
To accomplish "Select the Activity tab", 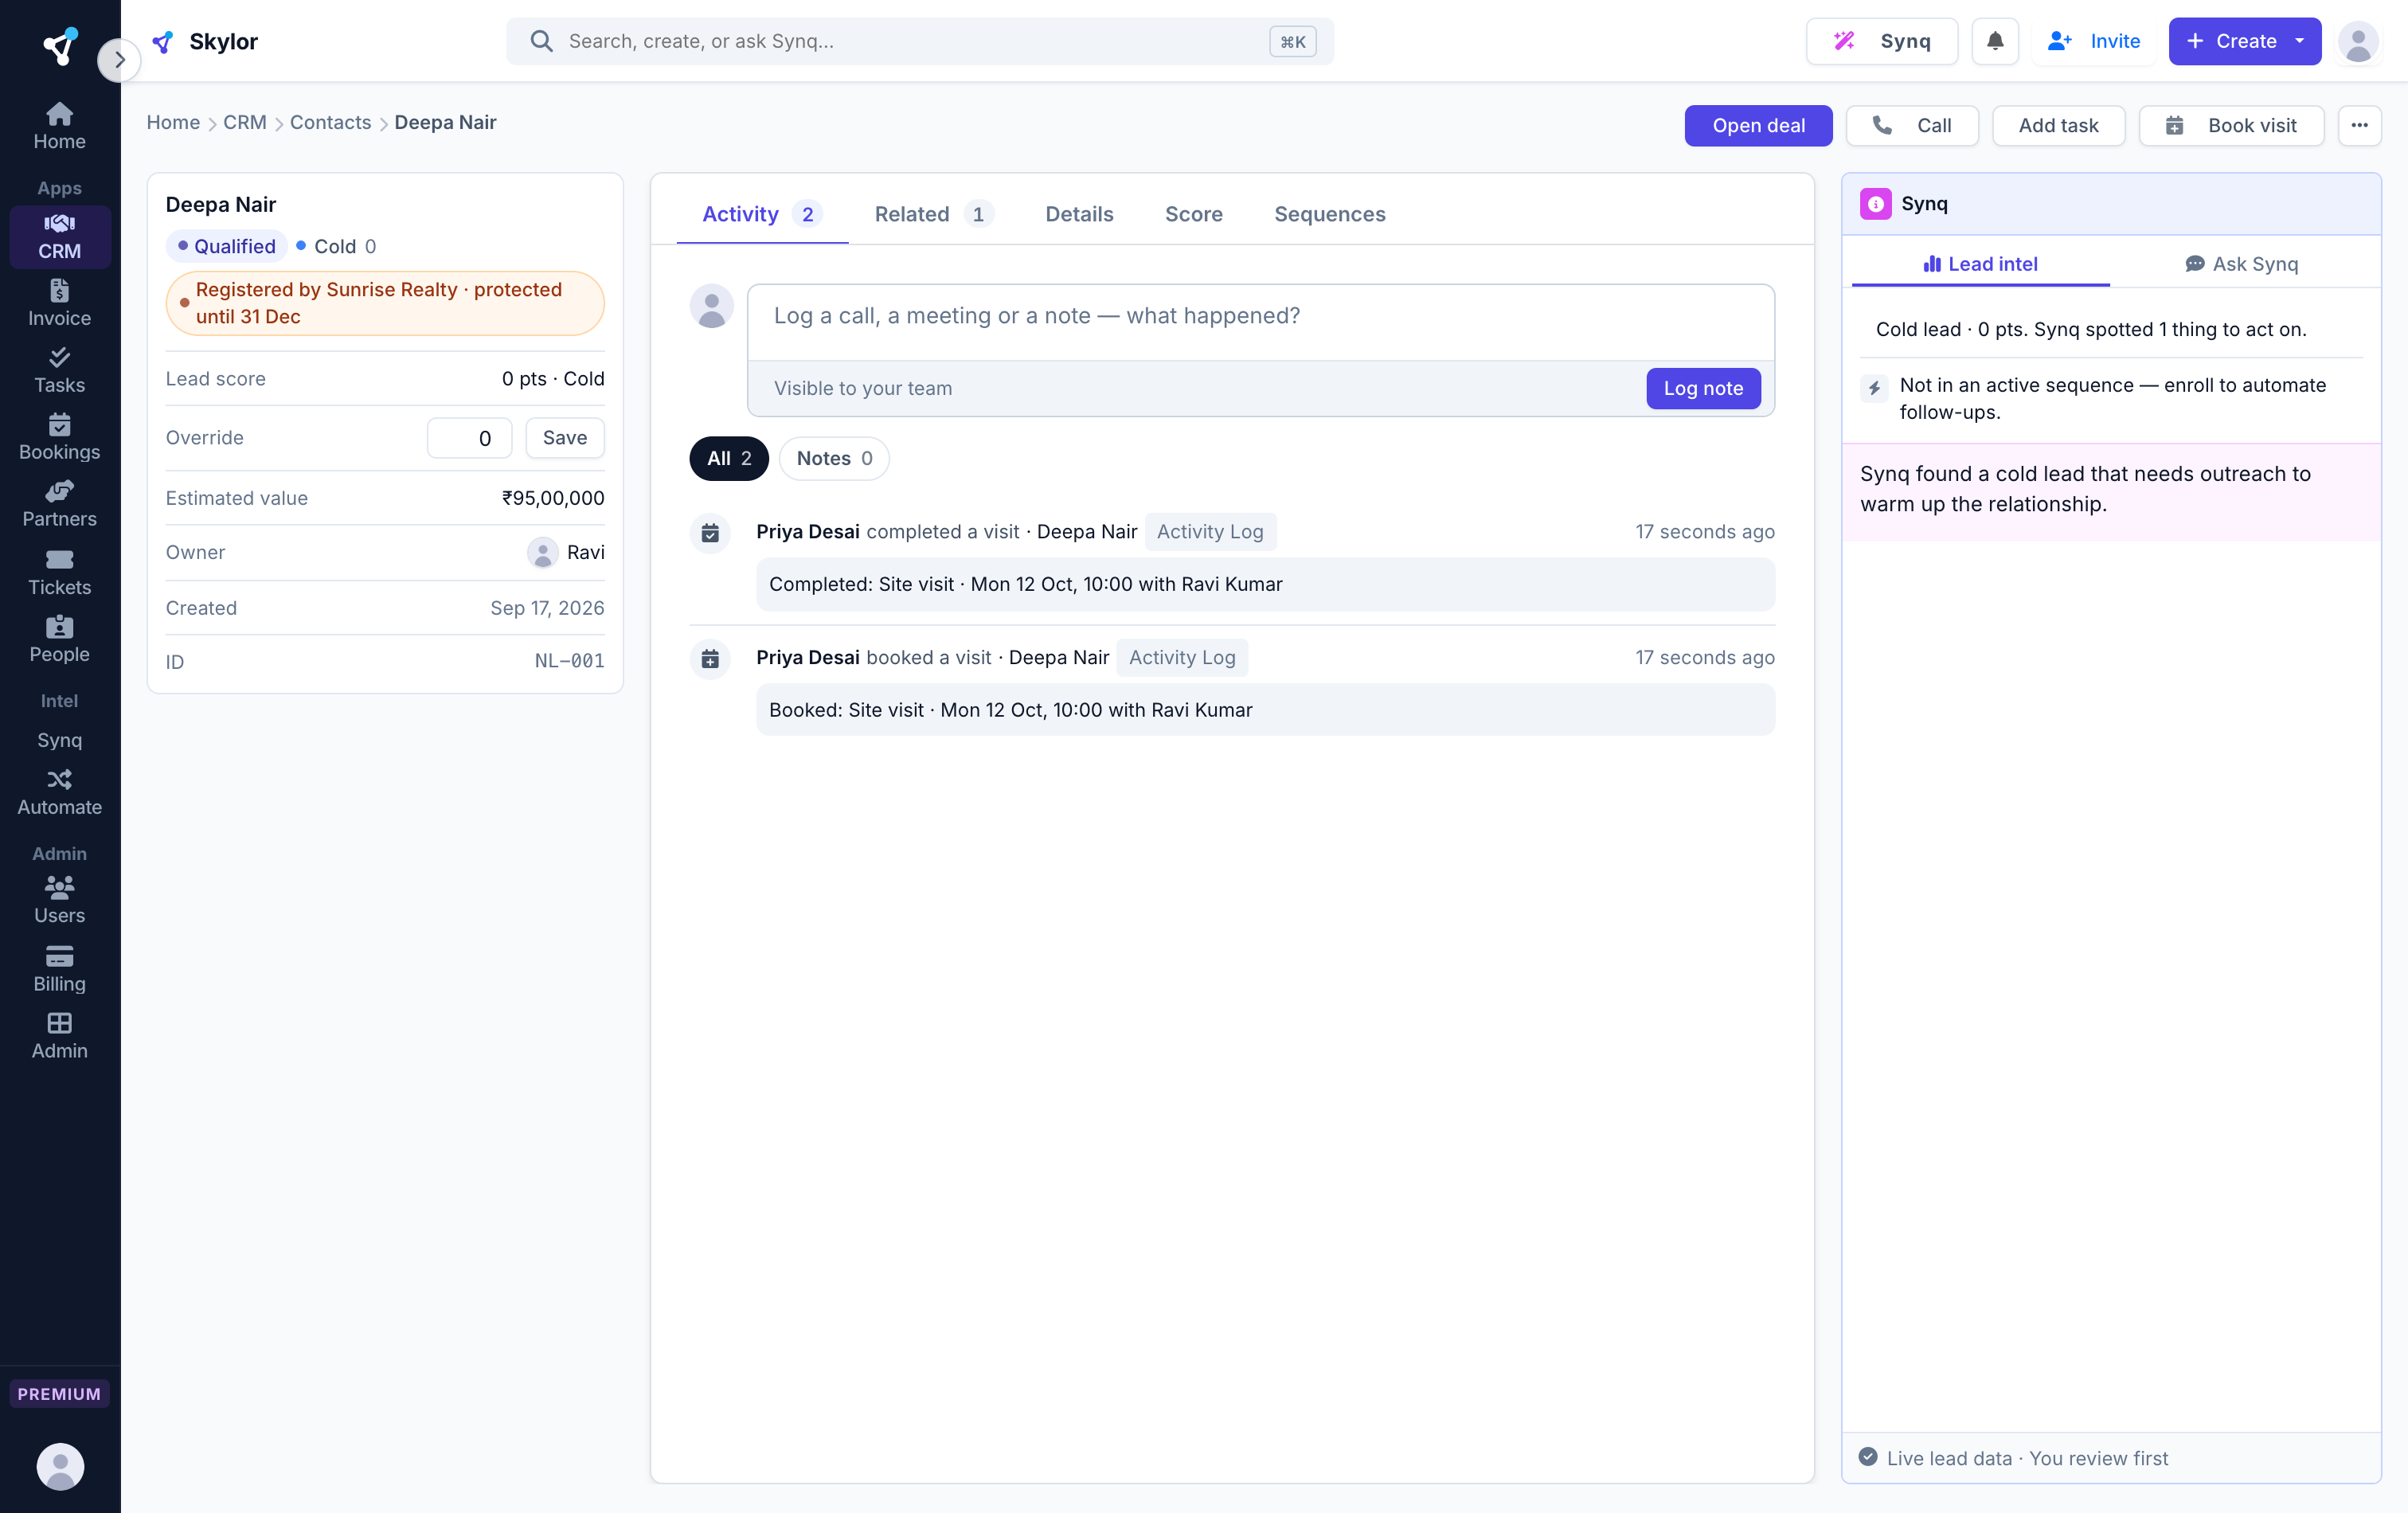I will click(762, 214).
